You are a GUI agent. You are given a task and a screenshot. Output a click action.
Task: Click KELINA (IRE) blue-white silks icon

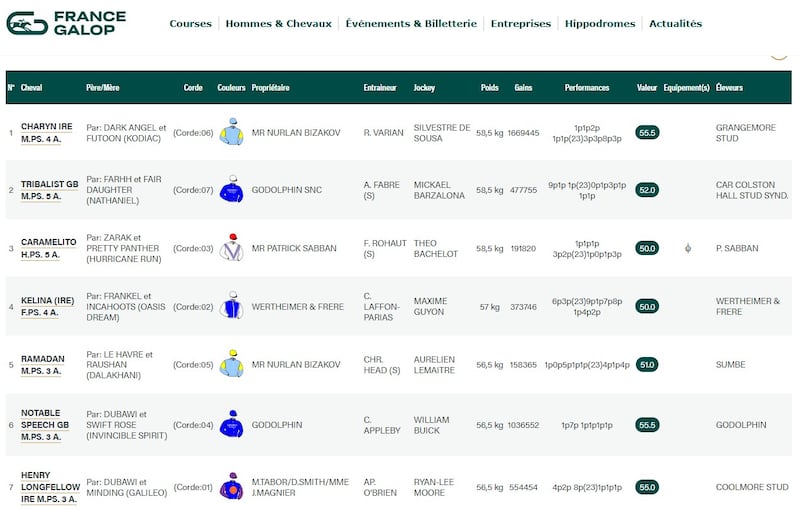click(232, 306)
